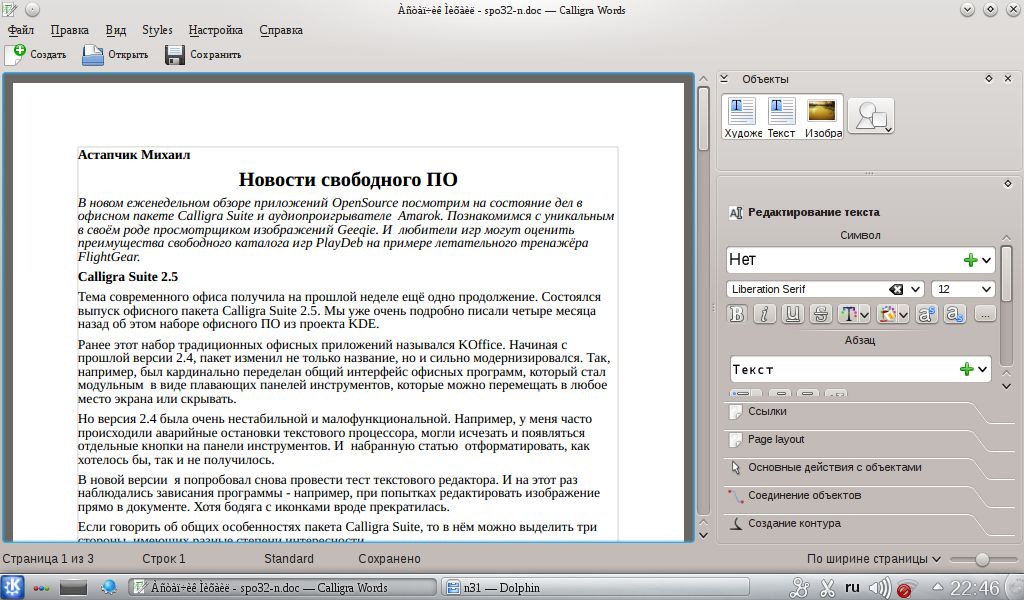Expand the Текст paragraph style dropdown

coord(982,370)
